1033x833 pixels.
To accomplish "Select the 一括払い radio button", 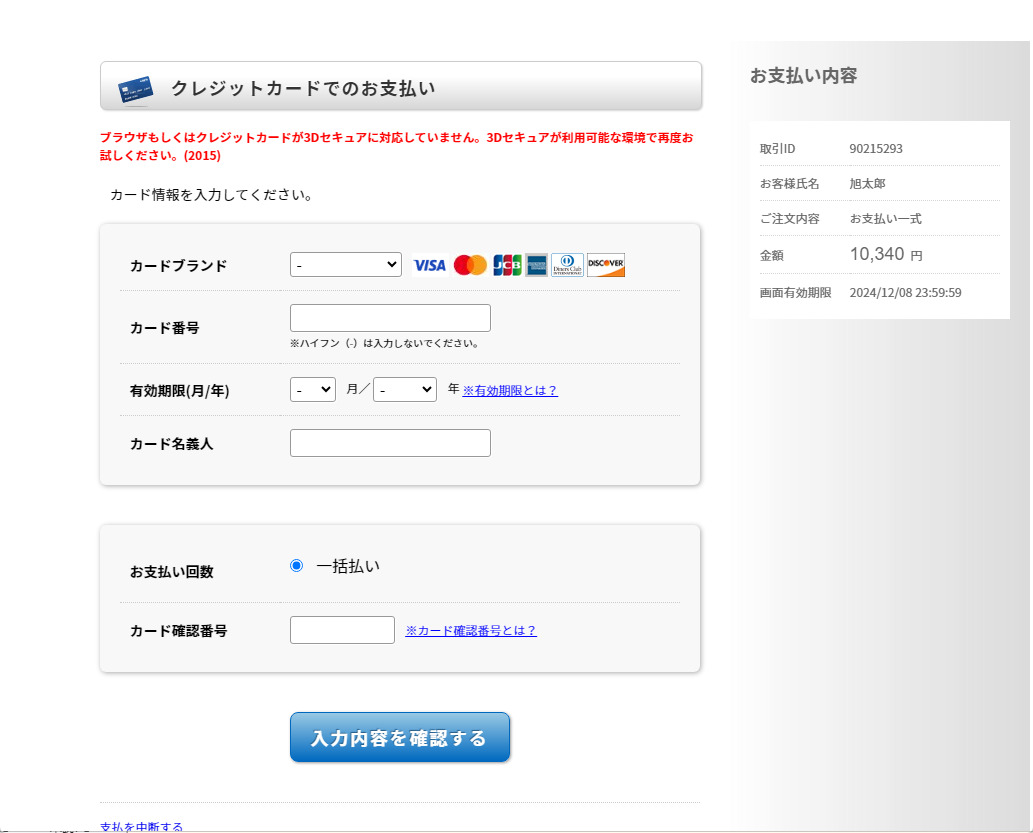I will point(296,566).
